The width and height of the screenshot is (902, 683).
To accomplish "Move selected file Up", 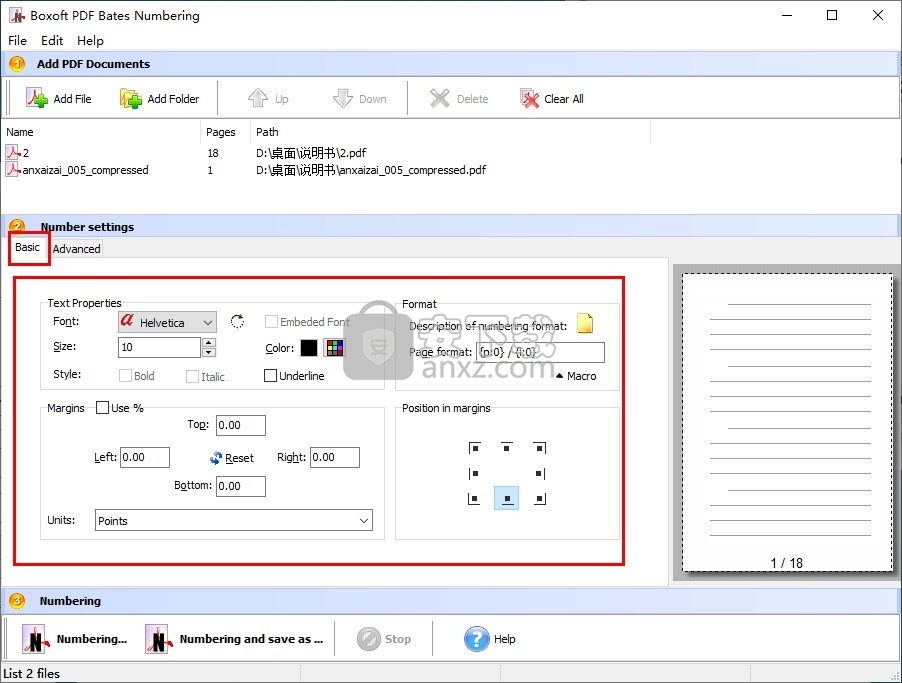I will tap(268, 98).
